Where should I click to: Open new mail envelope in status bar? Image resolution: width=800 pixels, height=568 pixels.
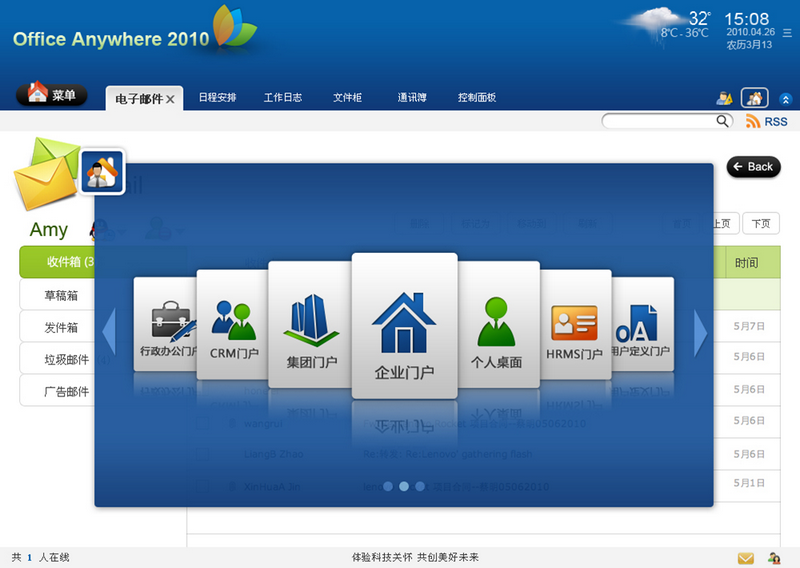click(745, 558)
